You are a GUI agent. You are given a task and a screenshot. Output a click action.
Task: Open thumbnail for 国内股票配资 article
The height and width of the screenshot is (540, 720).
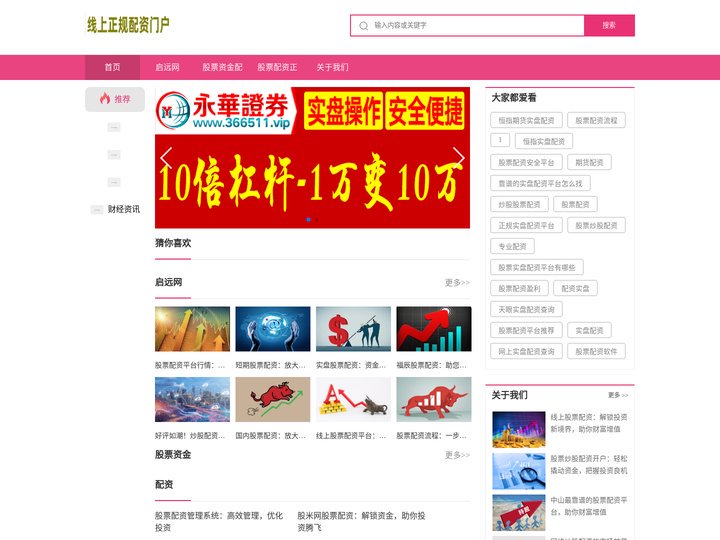[x=273, y=399]
